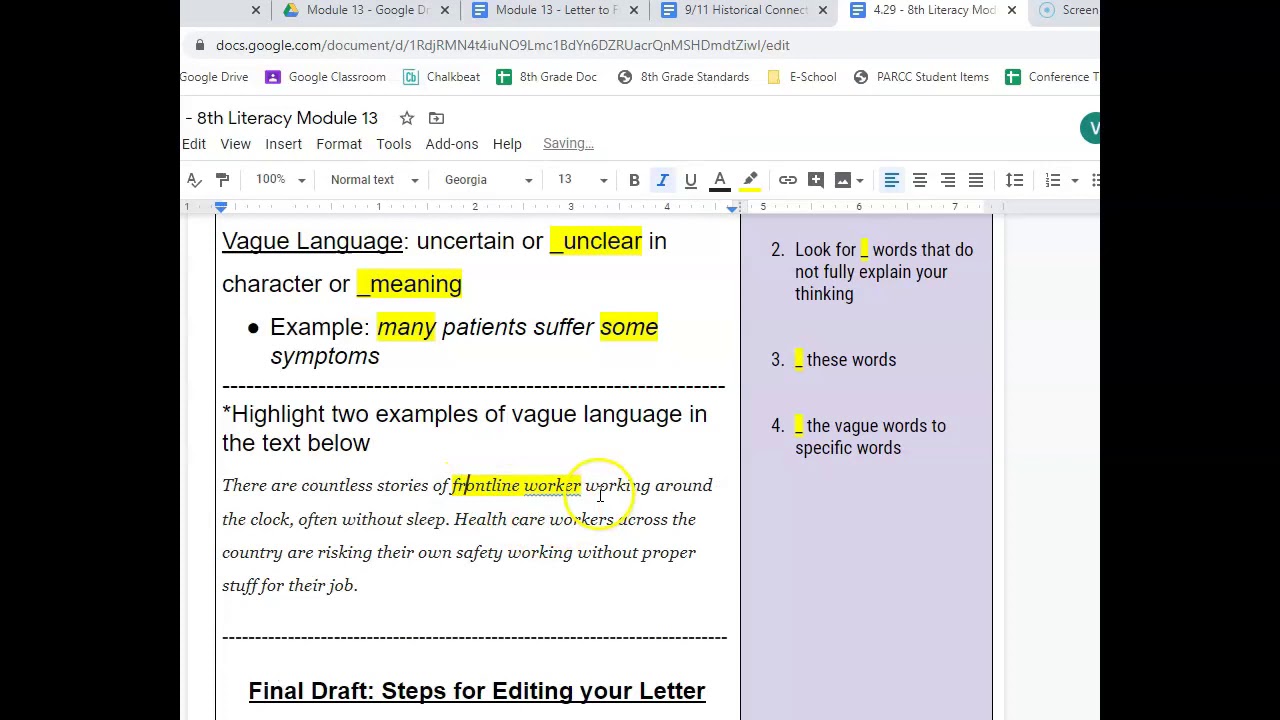Star the document
The width and height of the screenshot is (1280, 720).
click(x=406, y=118)
